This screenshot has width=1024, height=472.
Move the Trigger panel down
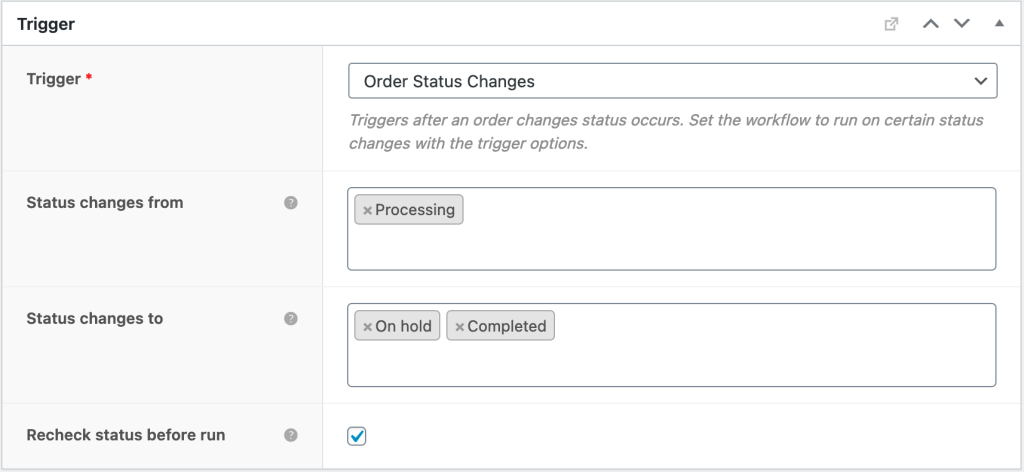pos(962,24)
